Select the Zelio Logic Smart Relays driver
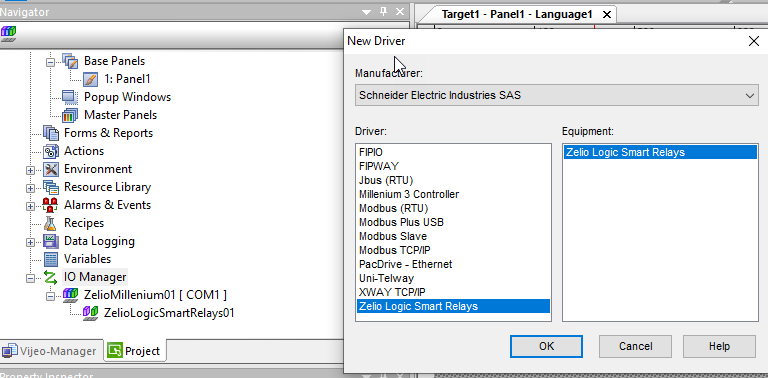 pos(453,307)
